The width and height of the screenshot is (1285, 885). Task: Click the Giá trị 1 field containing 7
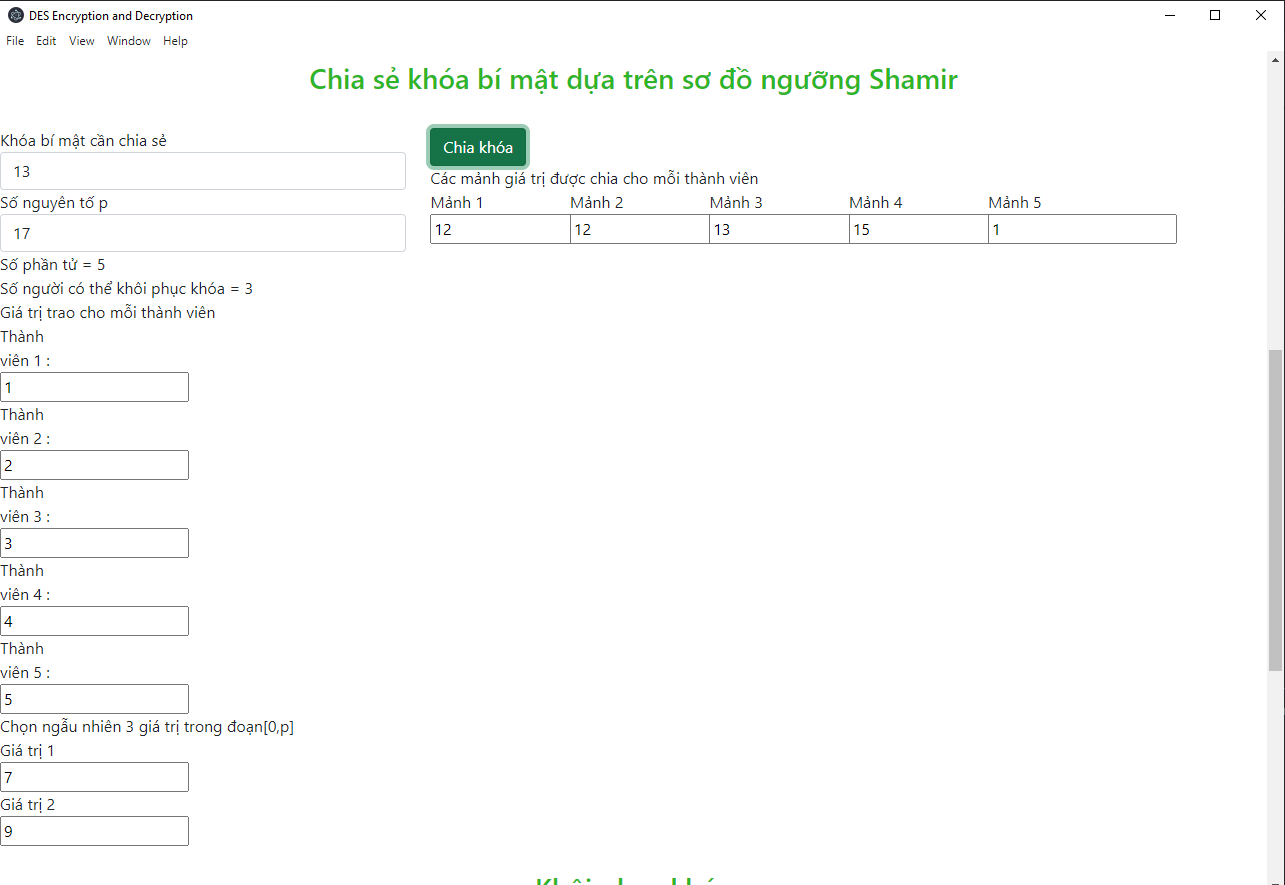click(94, 777)
